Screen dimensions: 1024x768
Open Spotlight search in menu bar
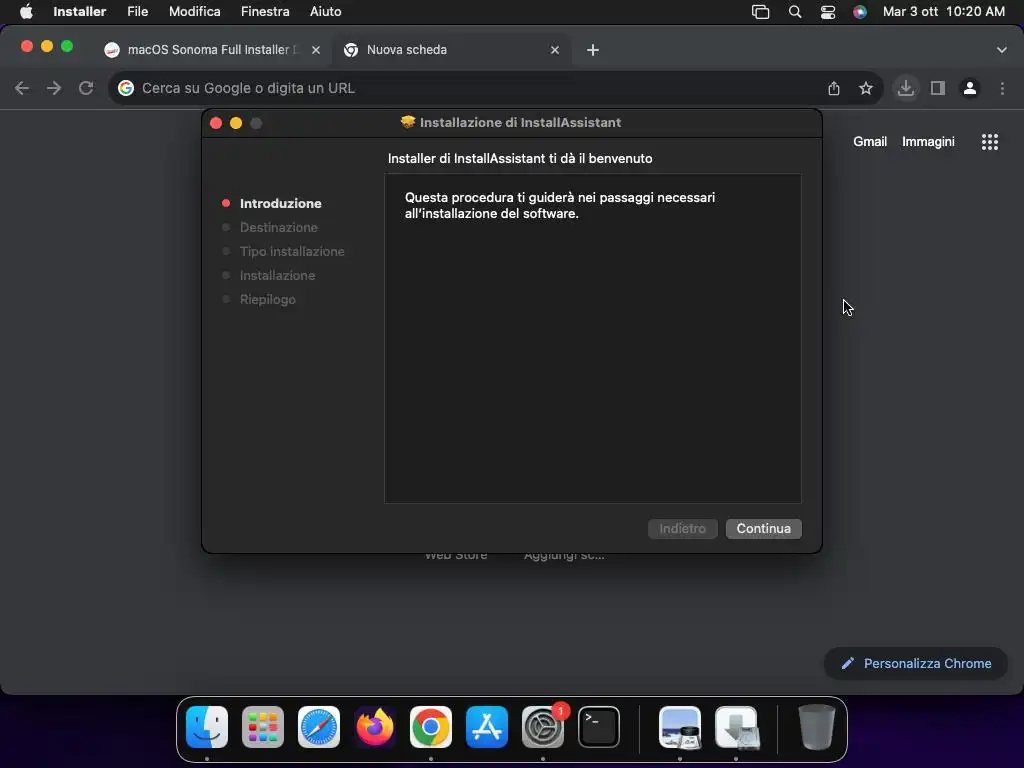pos(795,12)
